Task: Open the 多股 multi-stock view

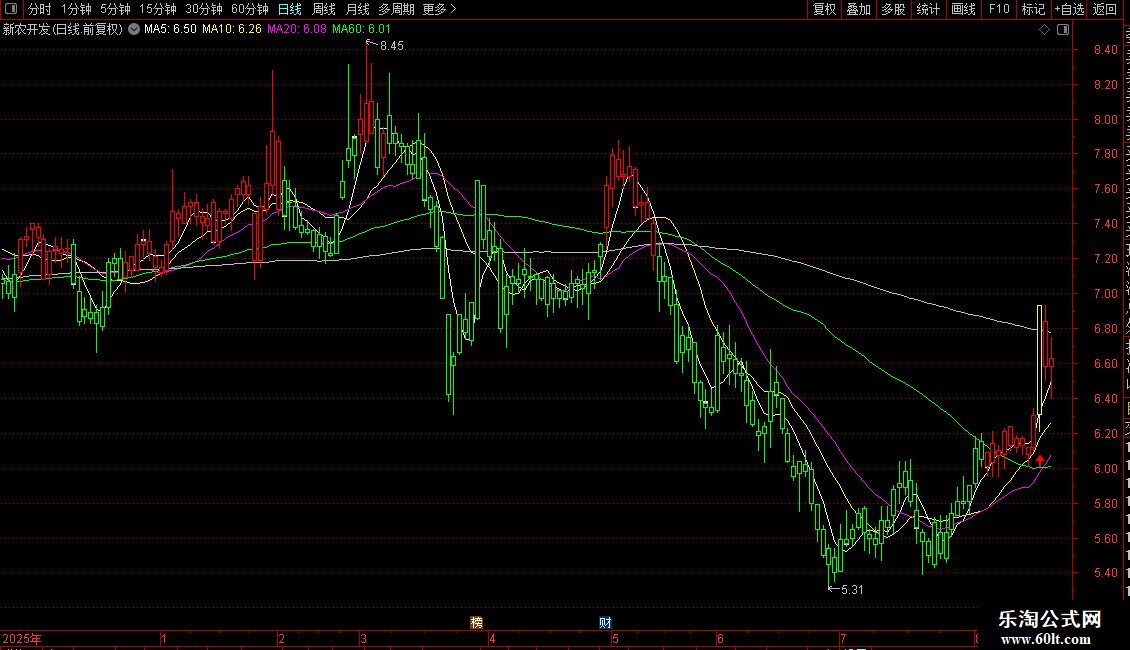Action: point(894,9)
